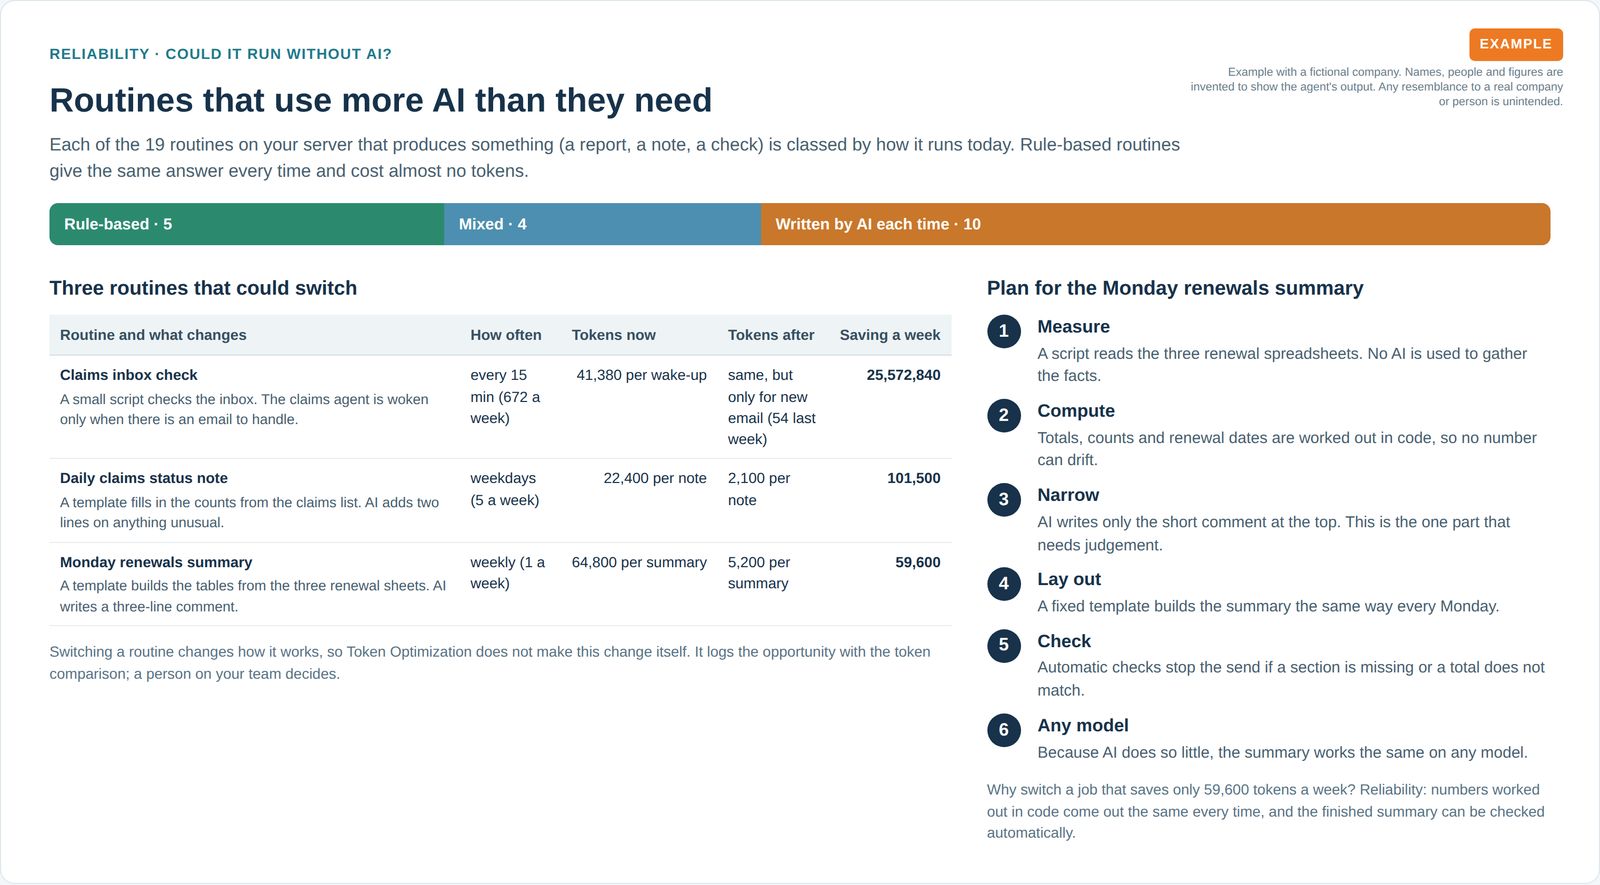The width and height of the screenshot is (1600, 885).
Task: Click the Routine and what changes column header
Action: pyautogui.click(x=153, y=335)
